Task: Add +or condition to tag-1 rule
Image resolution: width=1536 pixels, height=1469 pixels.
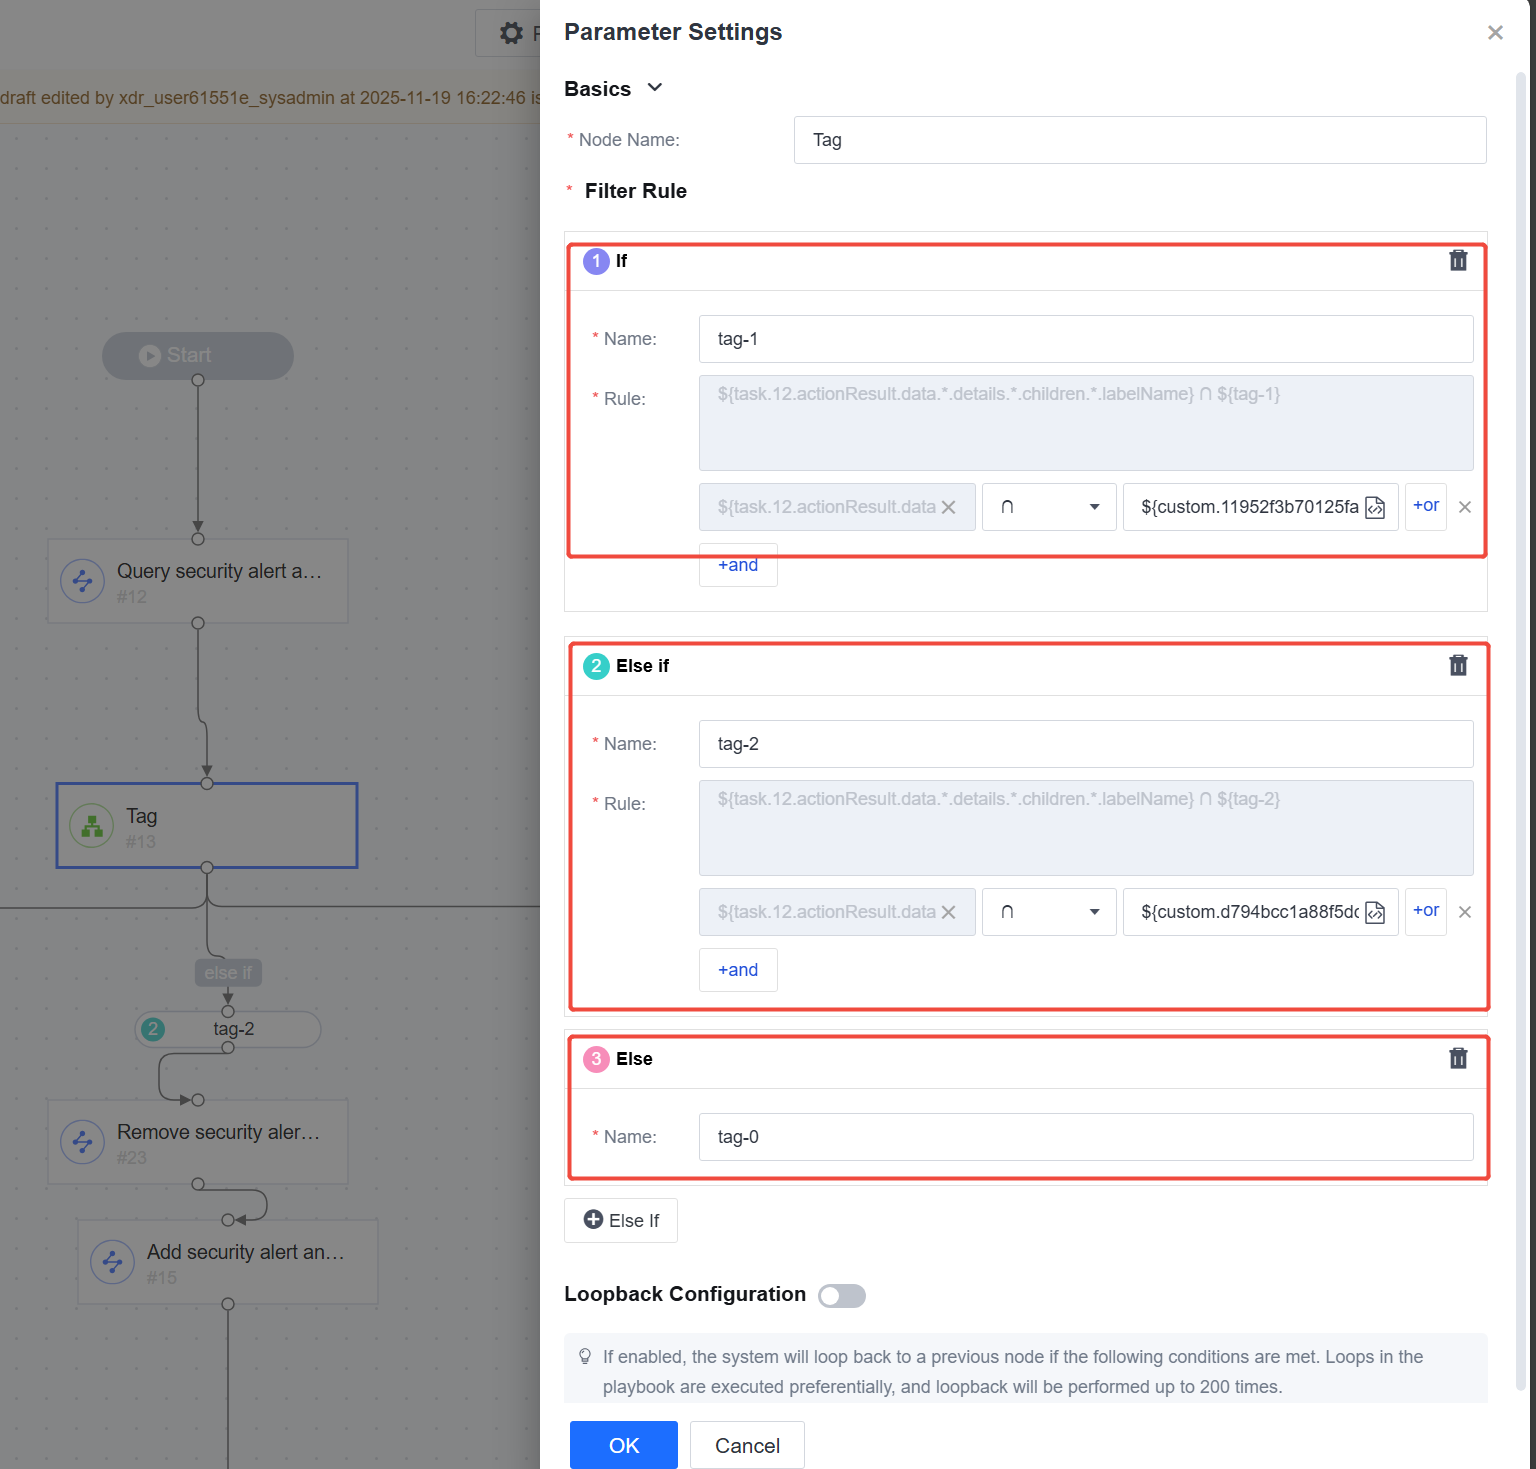Action: point(1426,506)
